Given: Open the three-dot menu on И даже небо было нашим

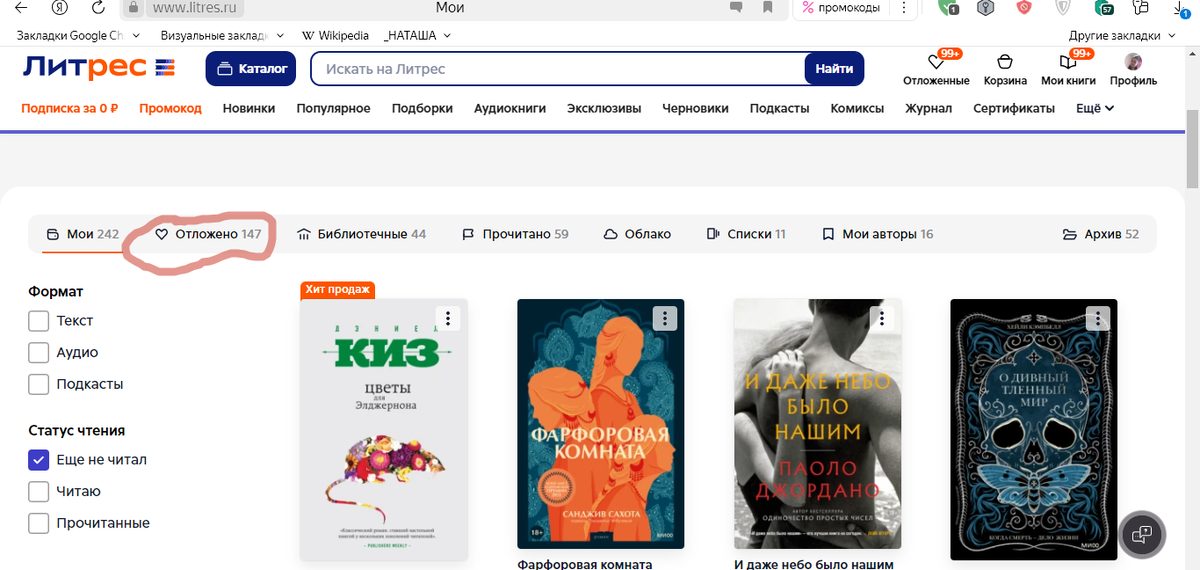Looking at the screenshot, I should tap(881, 318).
